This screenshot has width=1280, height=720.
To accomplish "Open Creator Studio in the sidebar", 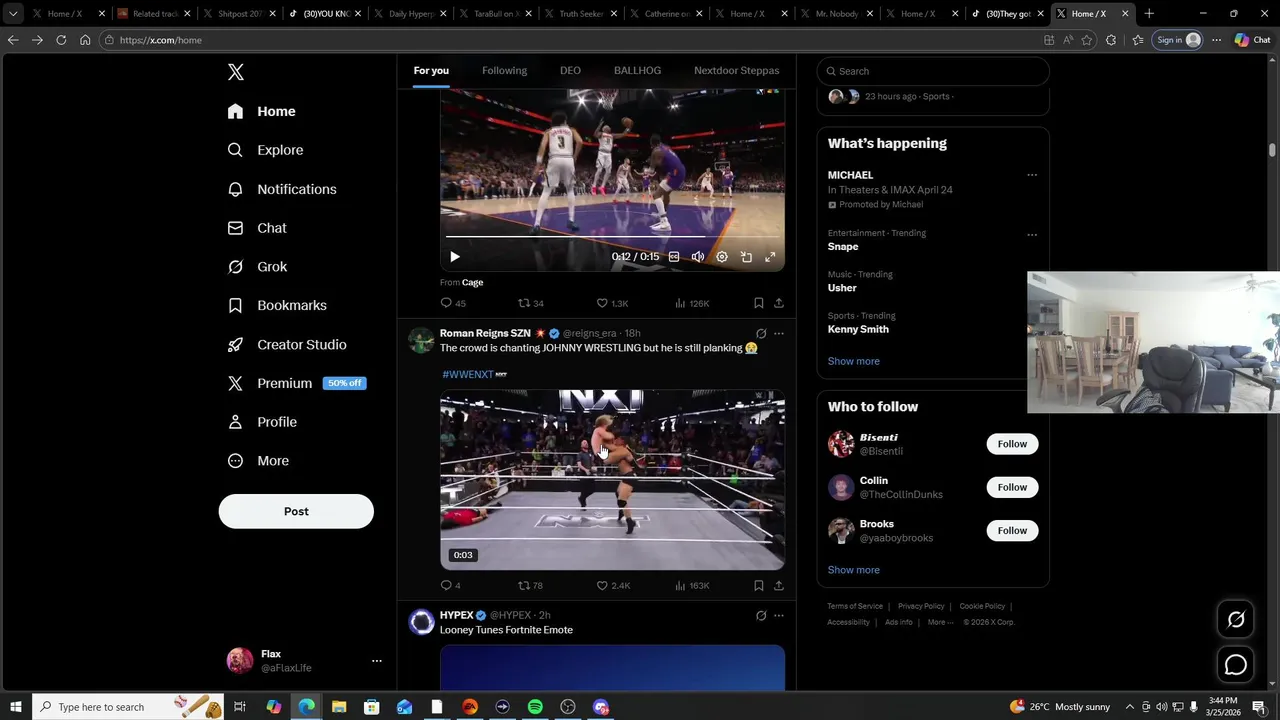I will coord(287,344).
